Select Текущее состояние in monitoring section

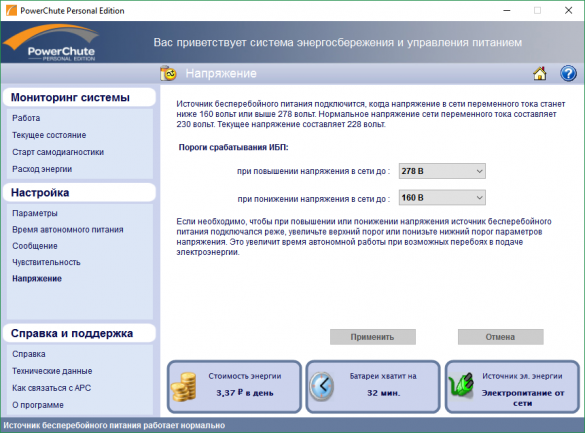click(49, 135)
